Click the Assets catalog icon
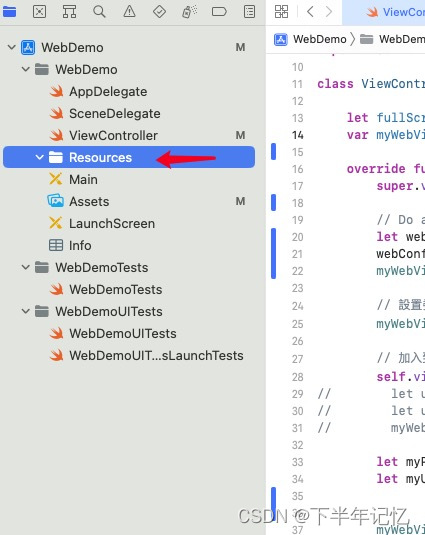This screenshot has height=535, width=425. [56, 201]
